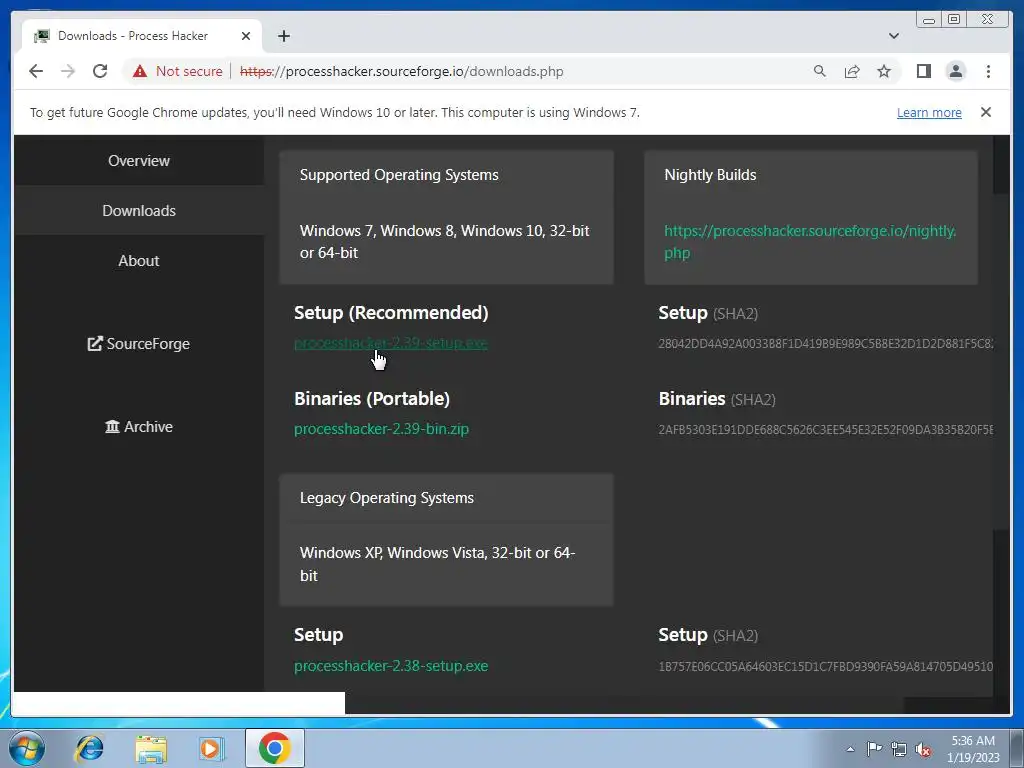The width and height of the screenshot is (1024, 768).
Task: Click the 2AFB5303E191 binaries SHA2 hash
Action: pos(825,429)
